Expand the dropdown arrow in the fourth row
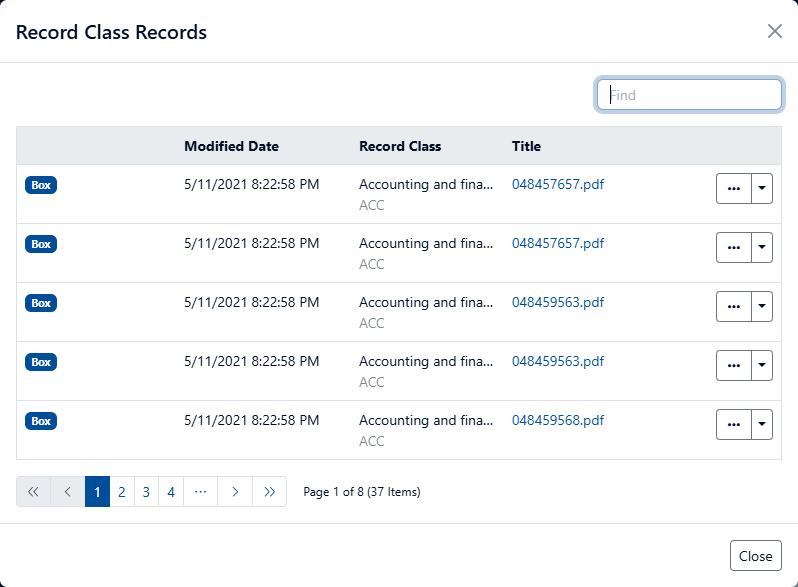This screenshot has height=587, width=798. pos(762,366)
